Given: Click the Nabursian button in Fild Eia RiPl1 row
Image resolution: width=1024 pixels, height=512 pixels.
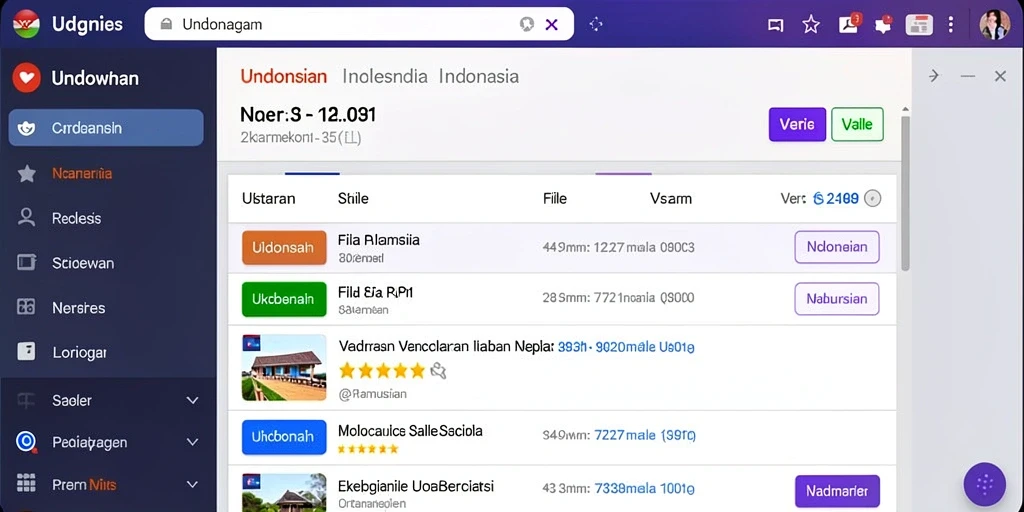Looking at the screenshot, I should pos(837,299).
